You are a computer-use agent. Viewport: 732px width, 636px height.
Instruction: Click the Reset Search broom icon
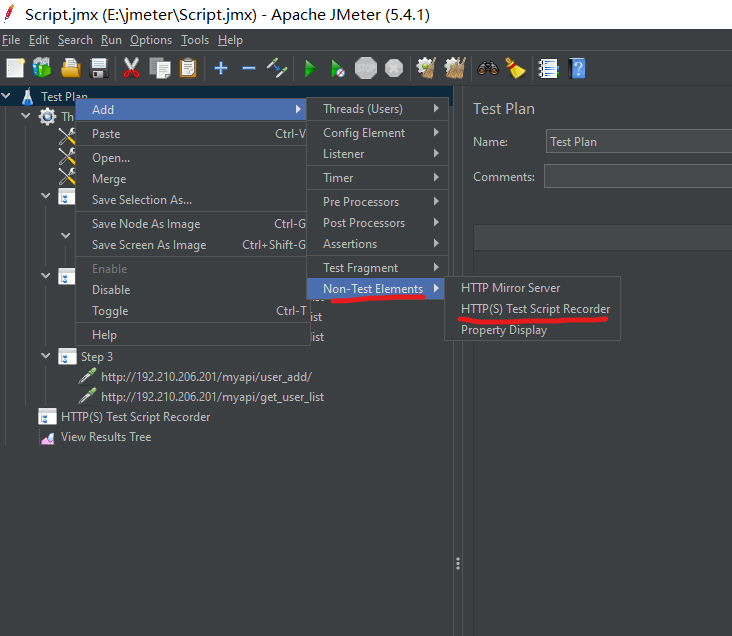[x=515, y=68]
